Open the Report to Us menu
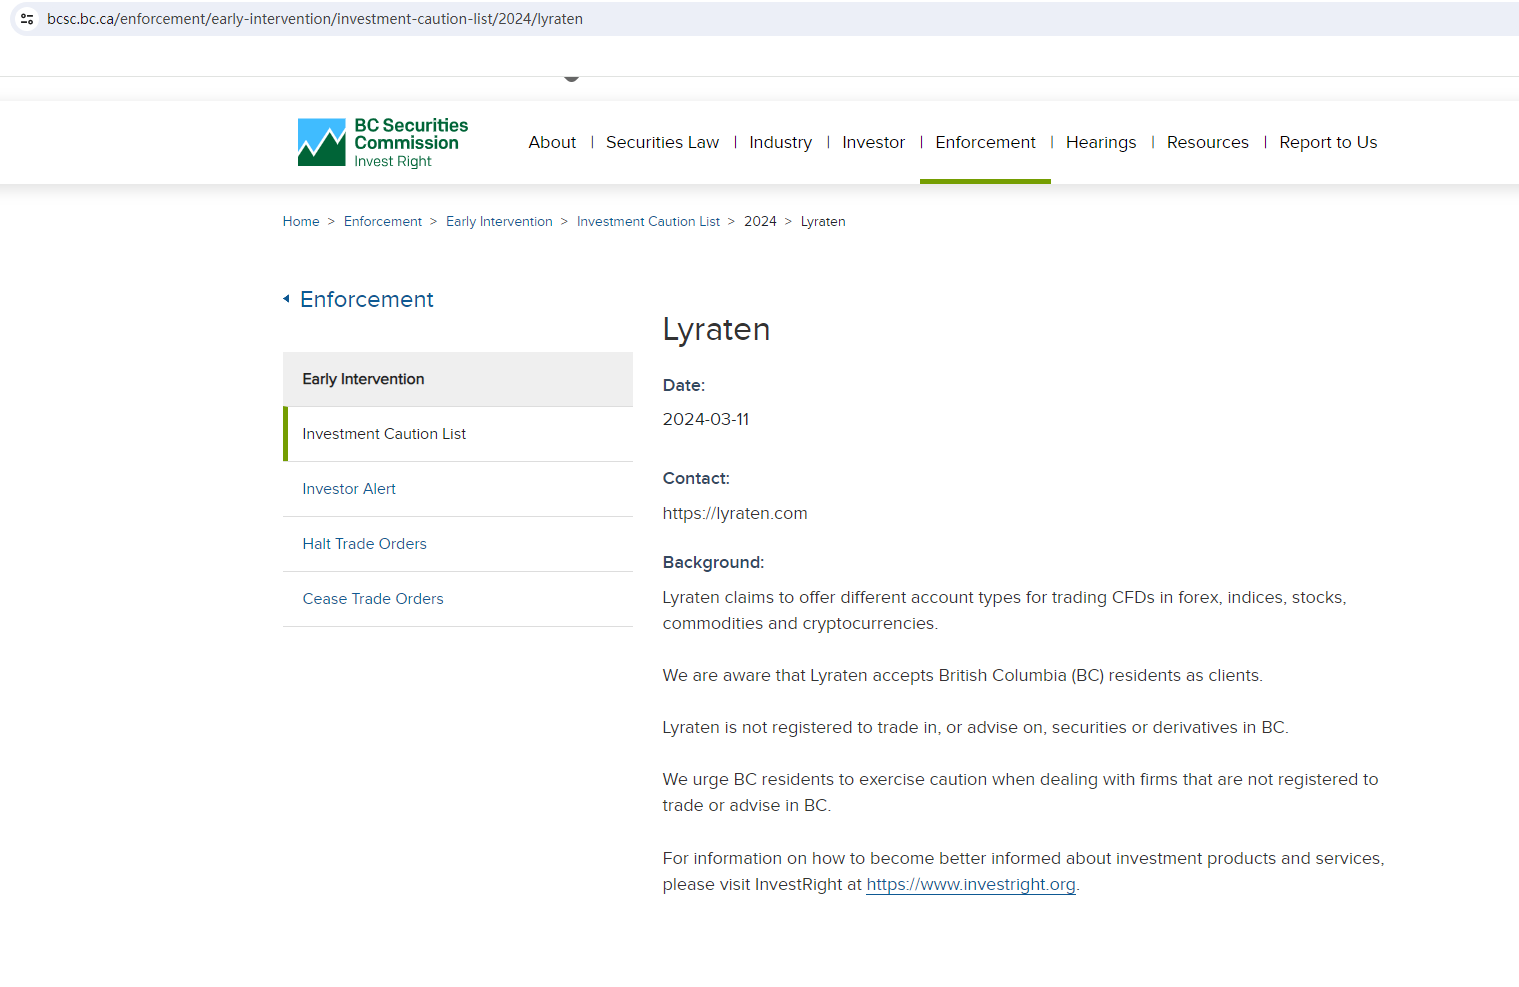 pos(1328,142)
